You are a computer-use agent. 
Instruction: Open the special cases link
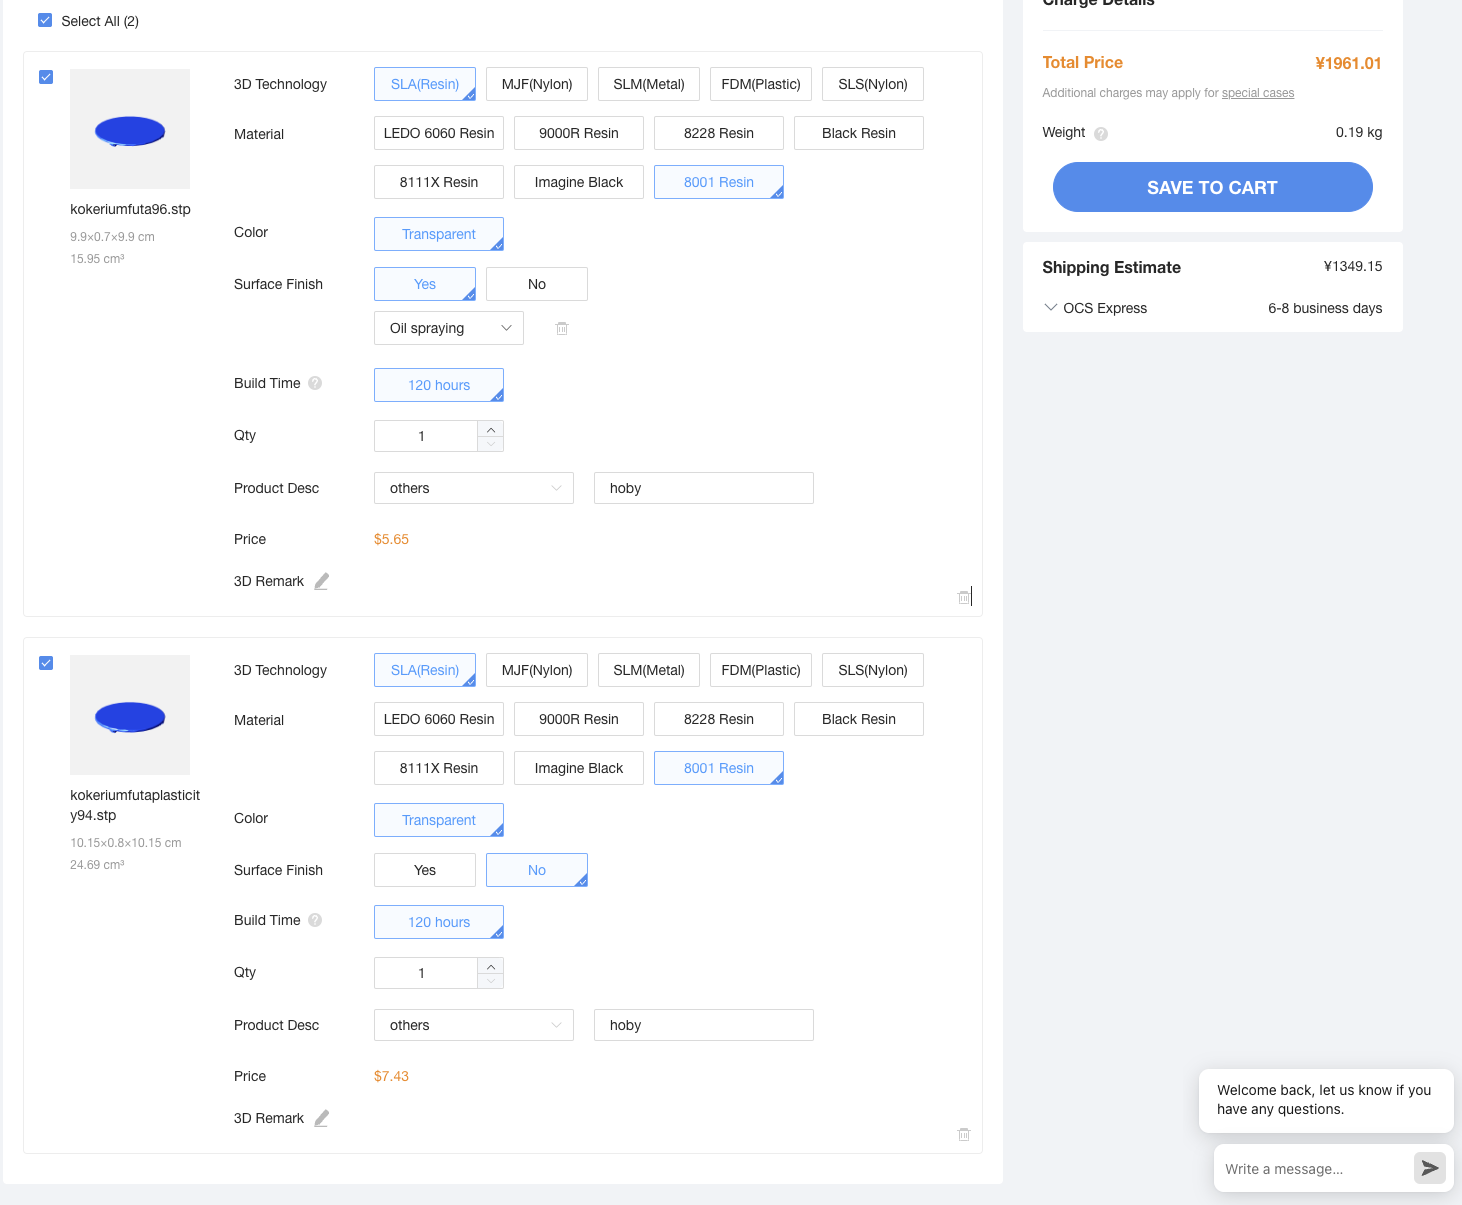click(x=1258, y=93)
